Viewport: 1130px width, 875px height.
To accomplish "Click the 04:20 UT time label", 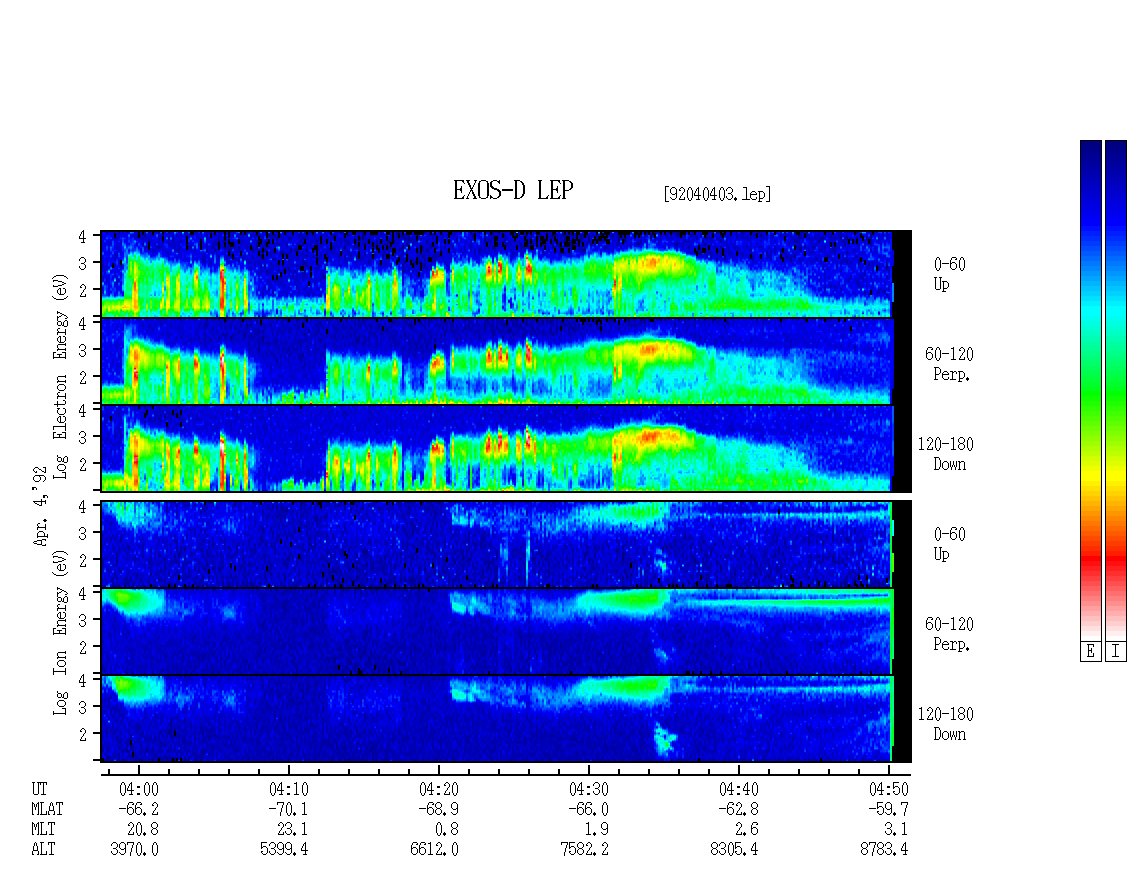I will click(438, 789).
